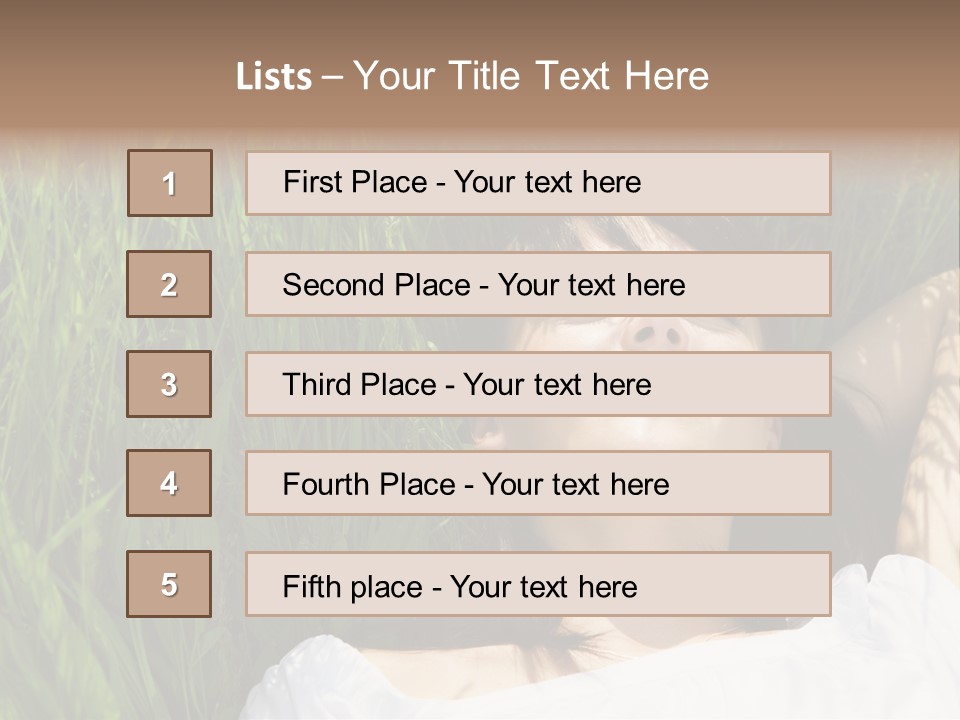Viewport: 960px width, 720px height.
Task: Click the number 3 box
Action: pyautogui.click(x=169, y=384)
